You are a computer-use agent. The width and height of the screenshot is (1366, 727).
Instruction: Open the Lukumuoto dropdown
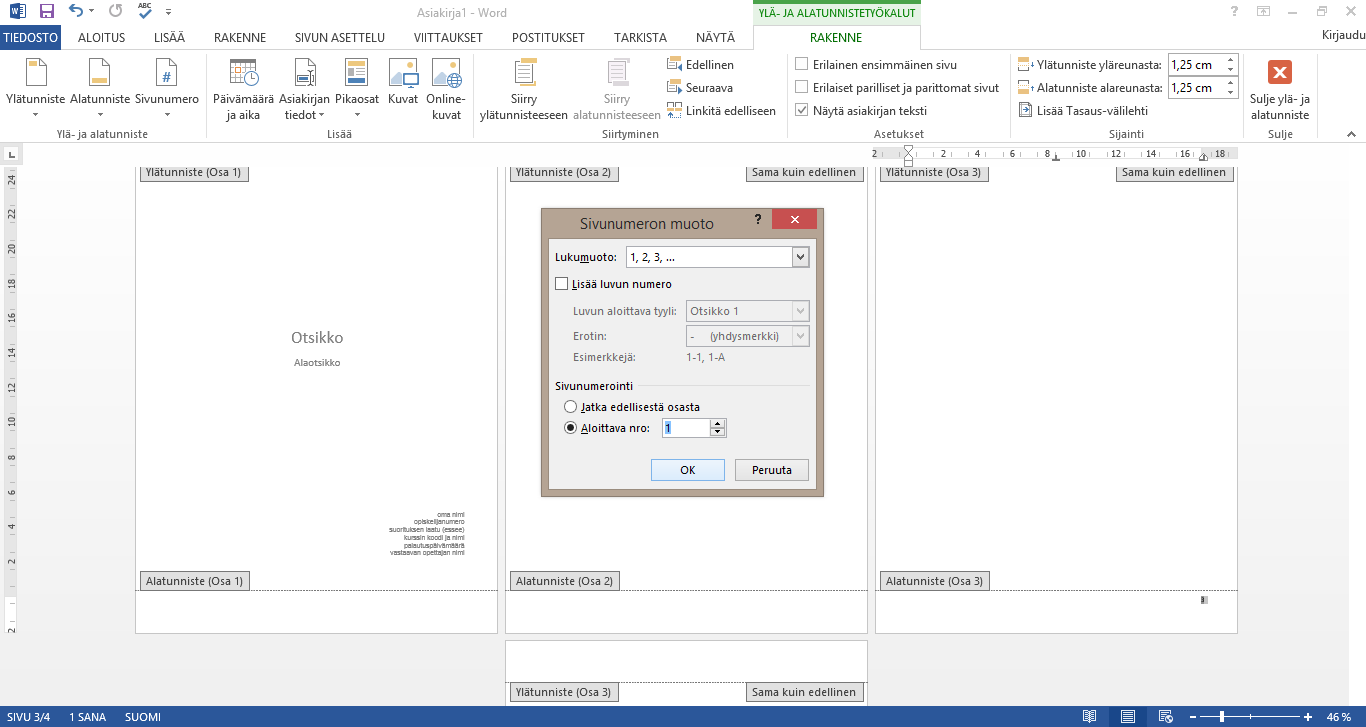point(800,257)
